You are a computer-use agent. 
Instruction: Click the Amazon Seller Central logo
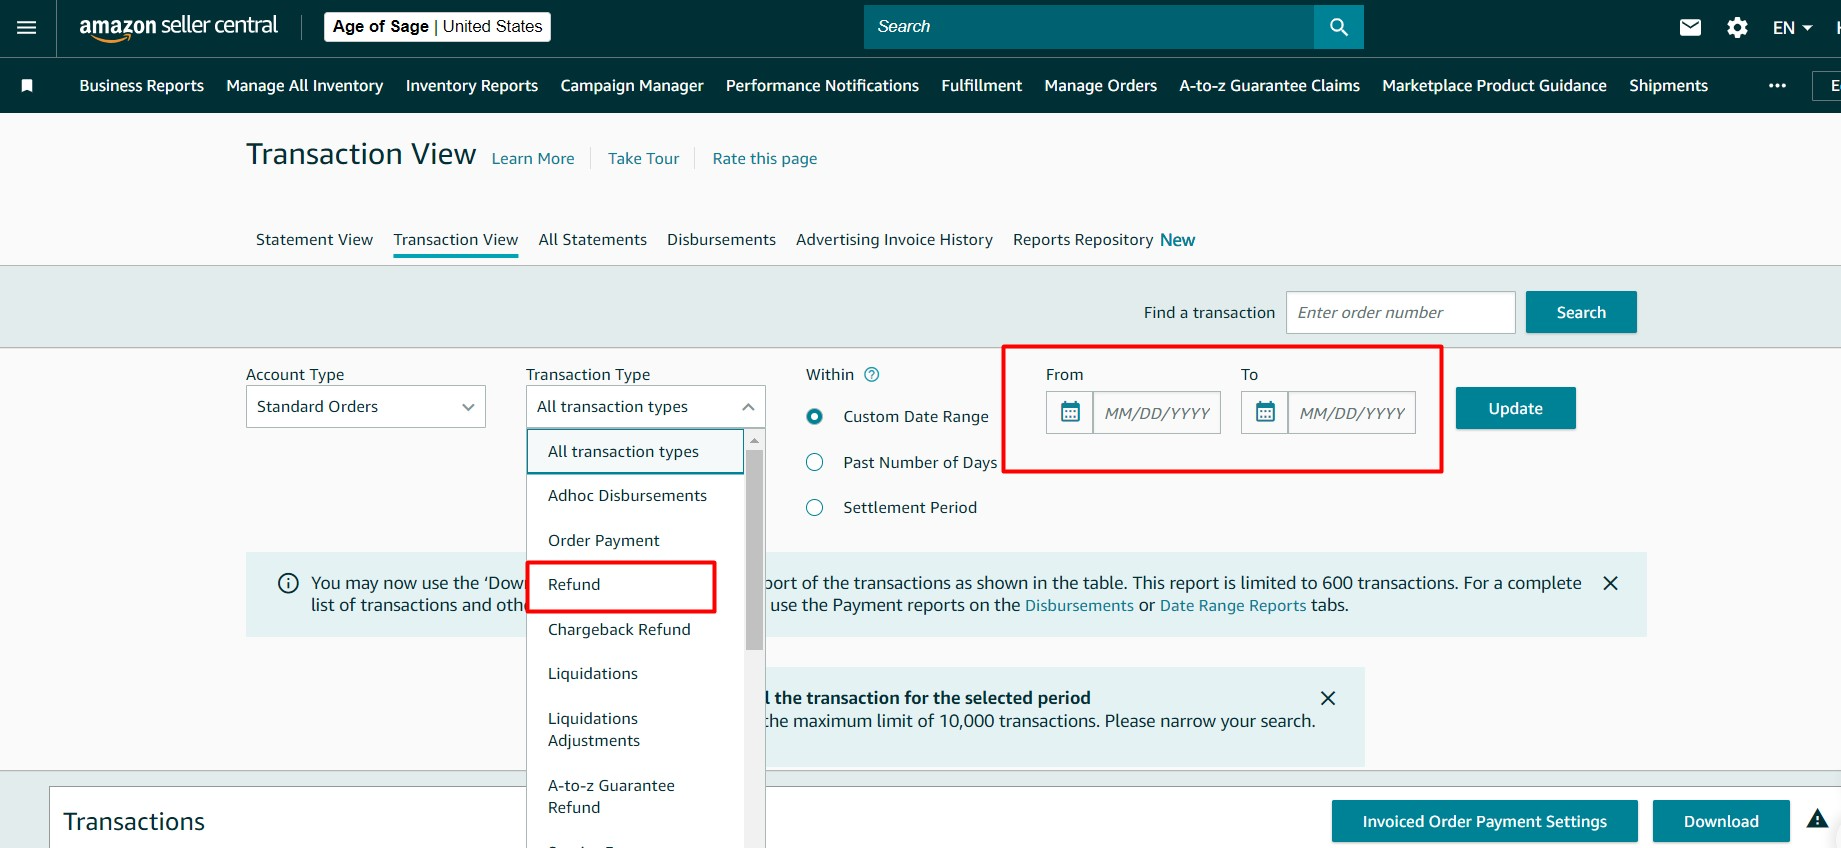[178, 27]
